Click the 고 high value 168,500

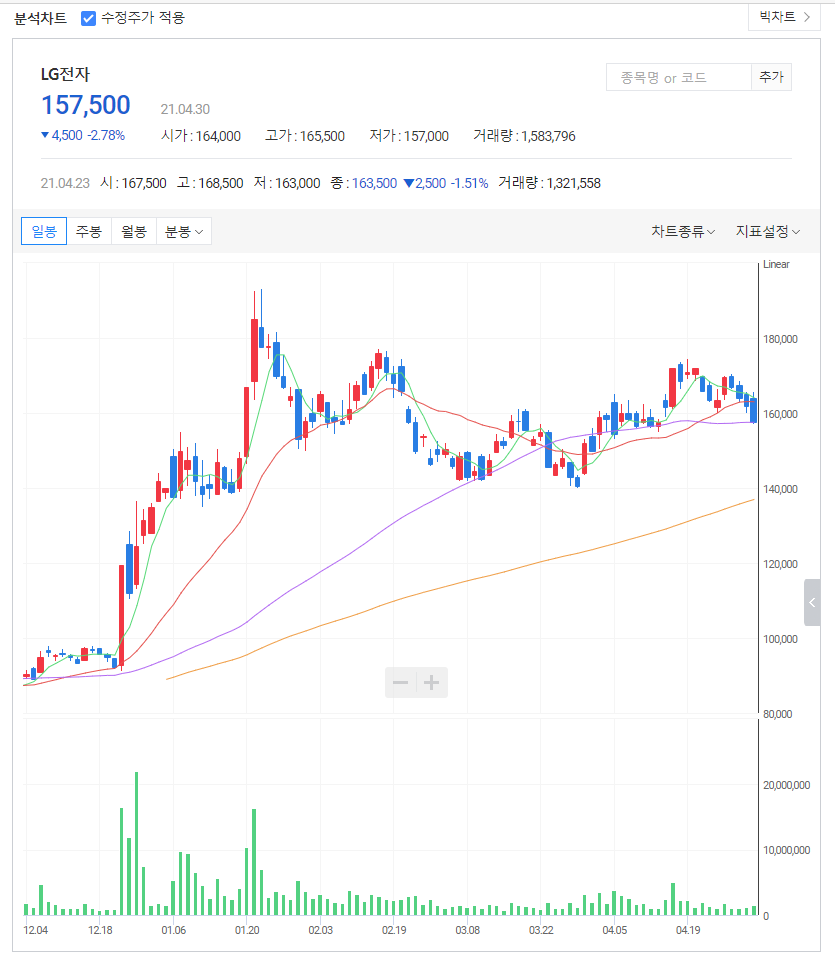coord(221,183)
